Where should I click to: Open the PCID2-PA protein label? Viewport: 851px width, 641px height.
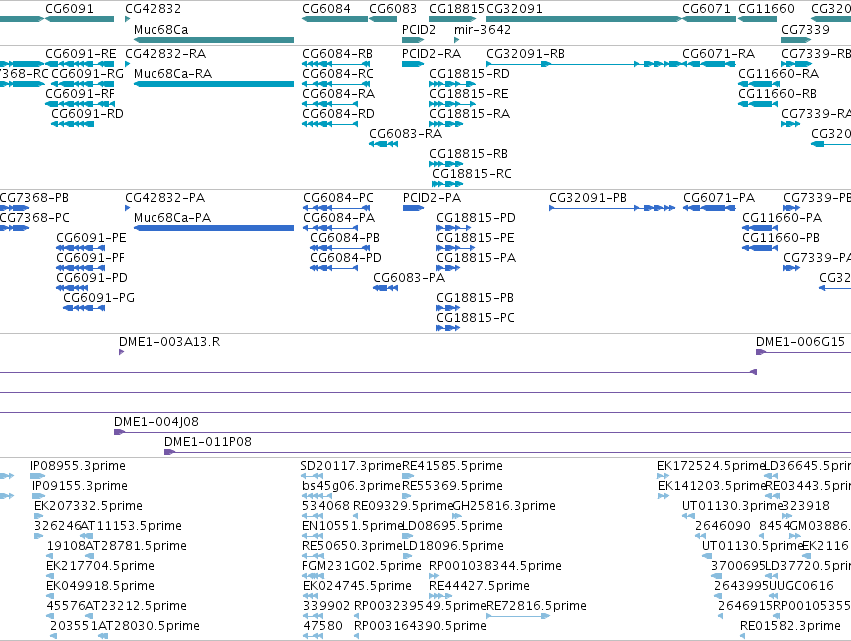click(x=432, y=198)
